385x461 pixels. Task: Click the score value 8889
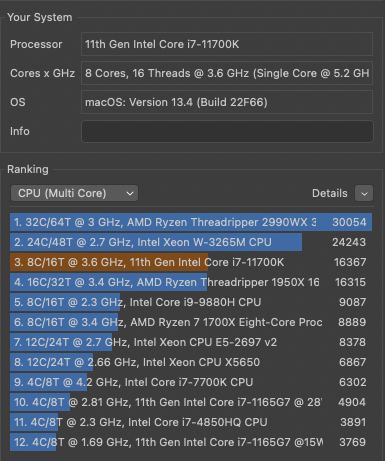(352, 322)
